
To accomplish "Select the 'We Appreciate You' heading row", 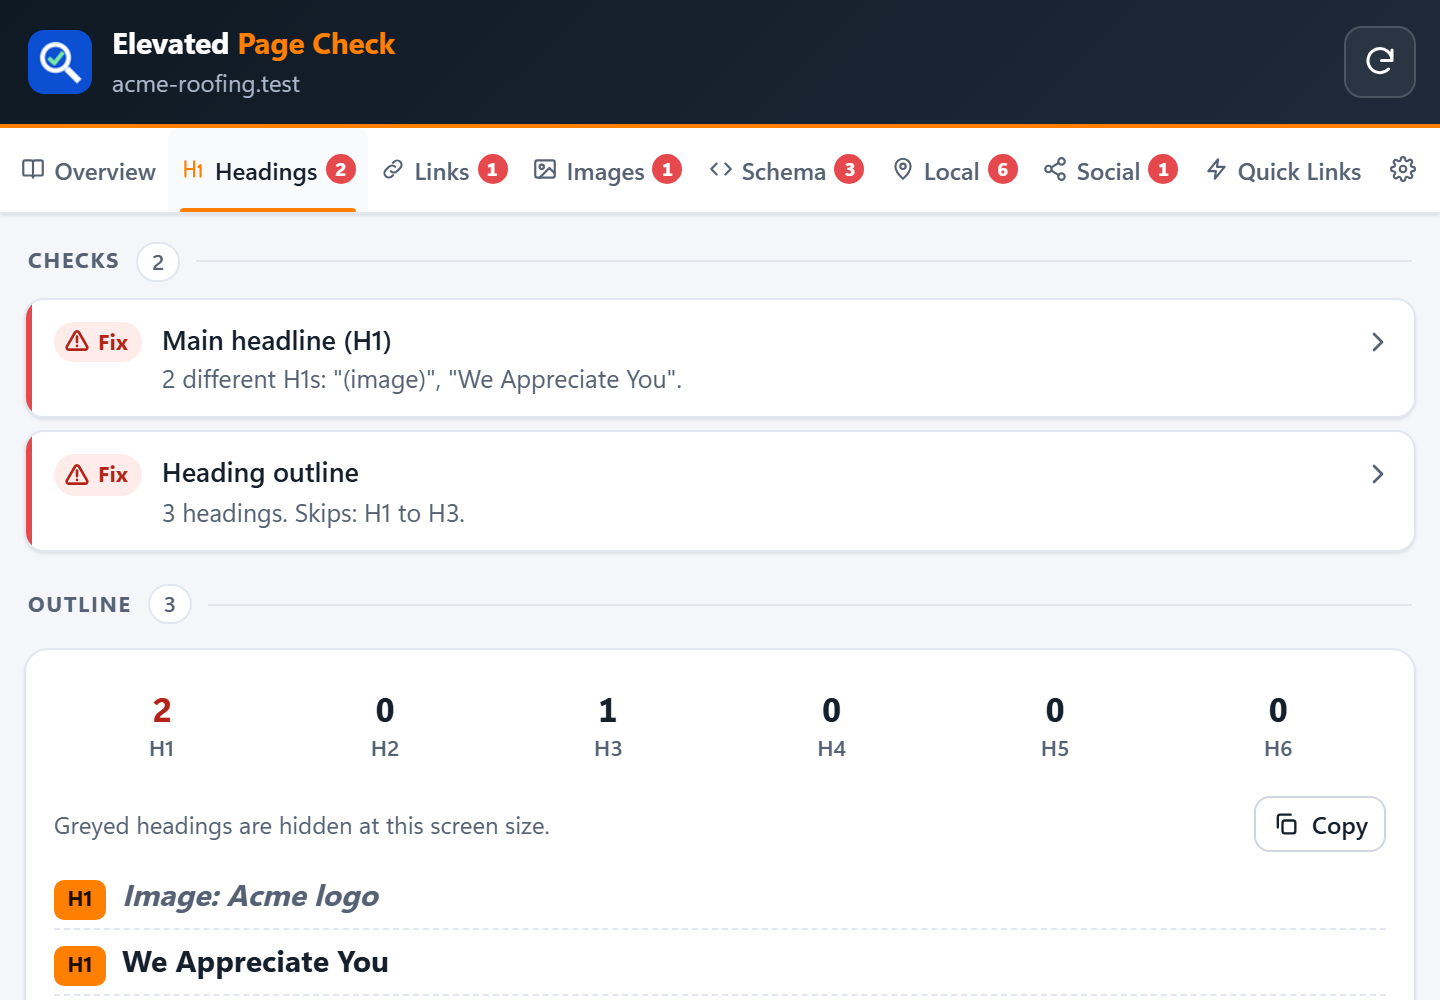I will pyautogui.click(x=720, y=963).
